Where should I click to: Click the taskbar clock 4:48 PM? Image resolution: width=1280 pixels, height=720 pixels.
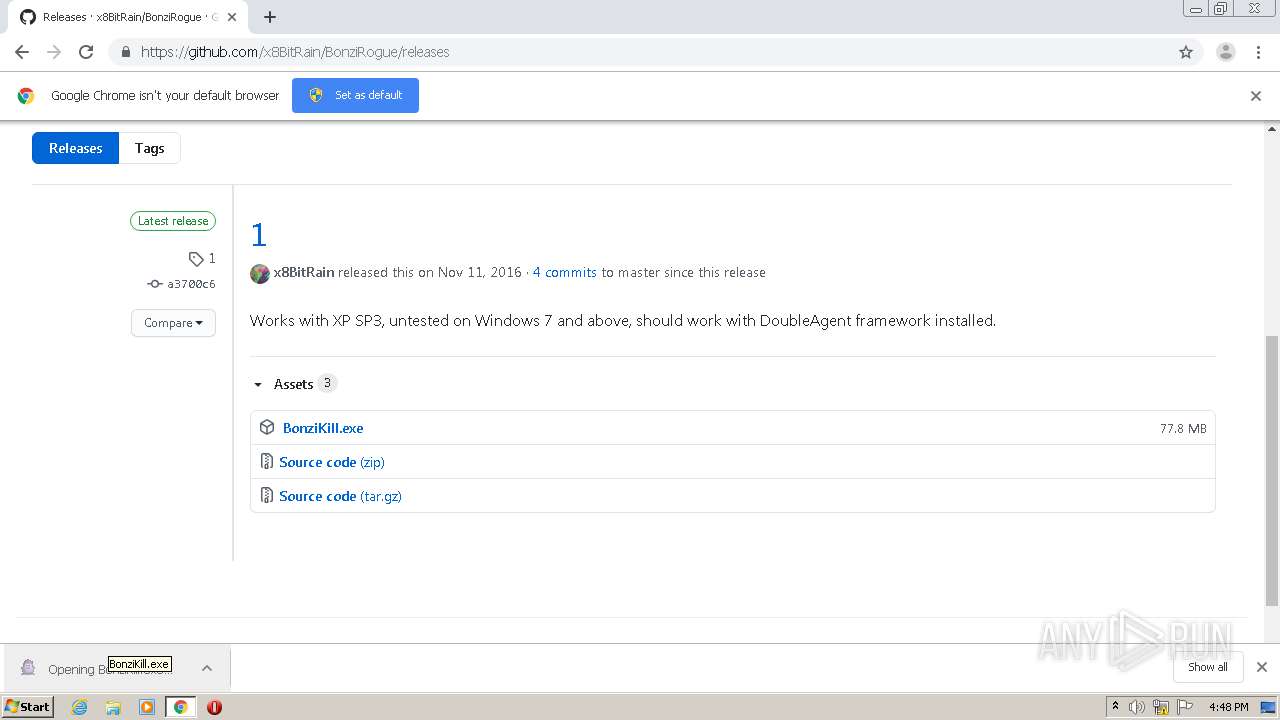[1228, 707]
